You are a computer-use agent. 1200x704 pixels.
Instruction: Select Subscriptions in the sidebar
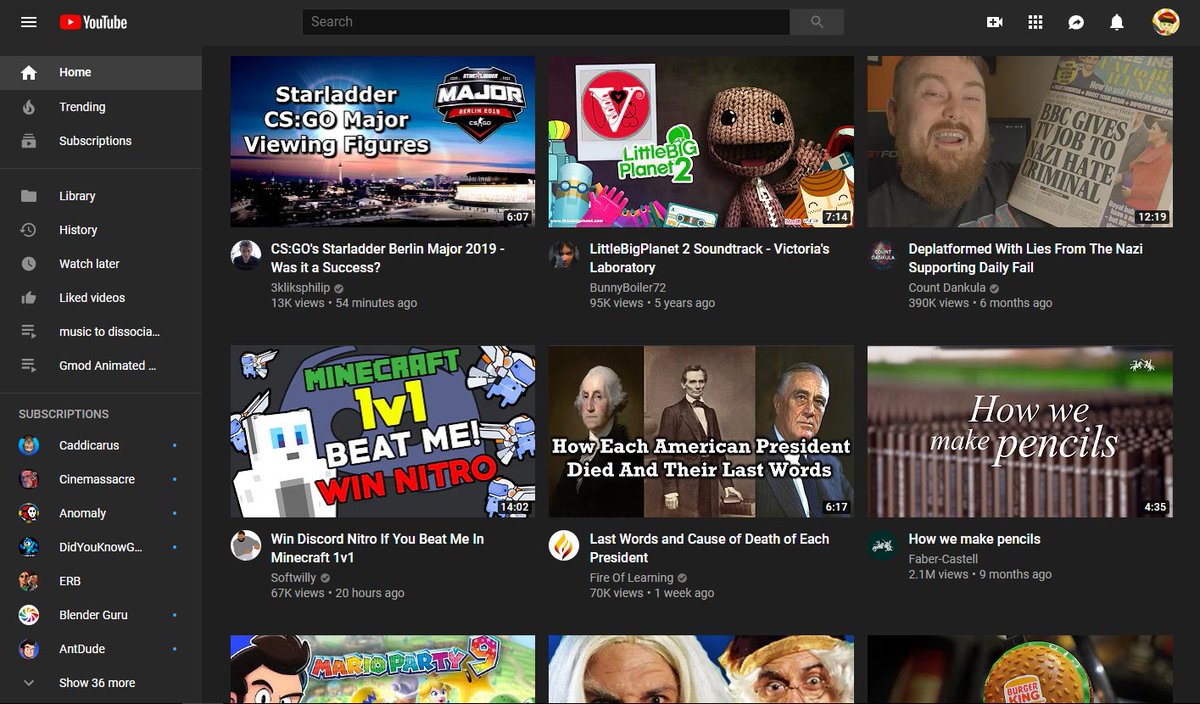101,141
